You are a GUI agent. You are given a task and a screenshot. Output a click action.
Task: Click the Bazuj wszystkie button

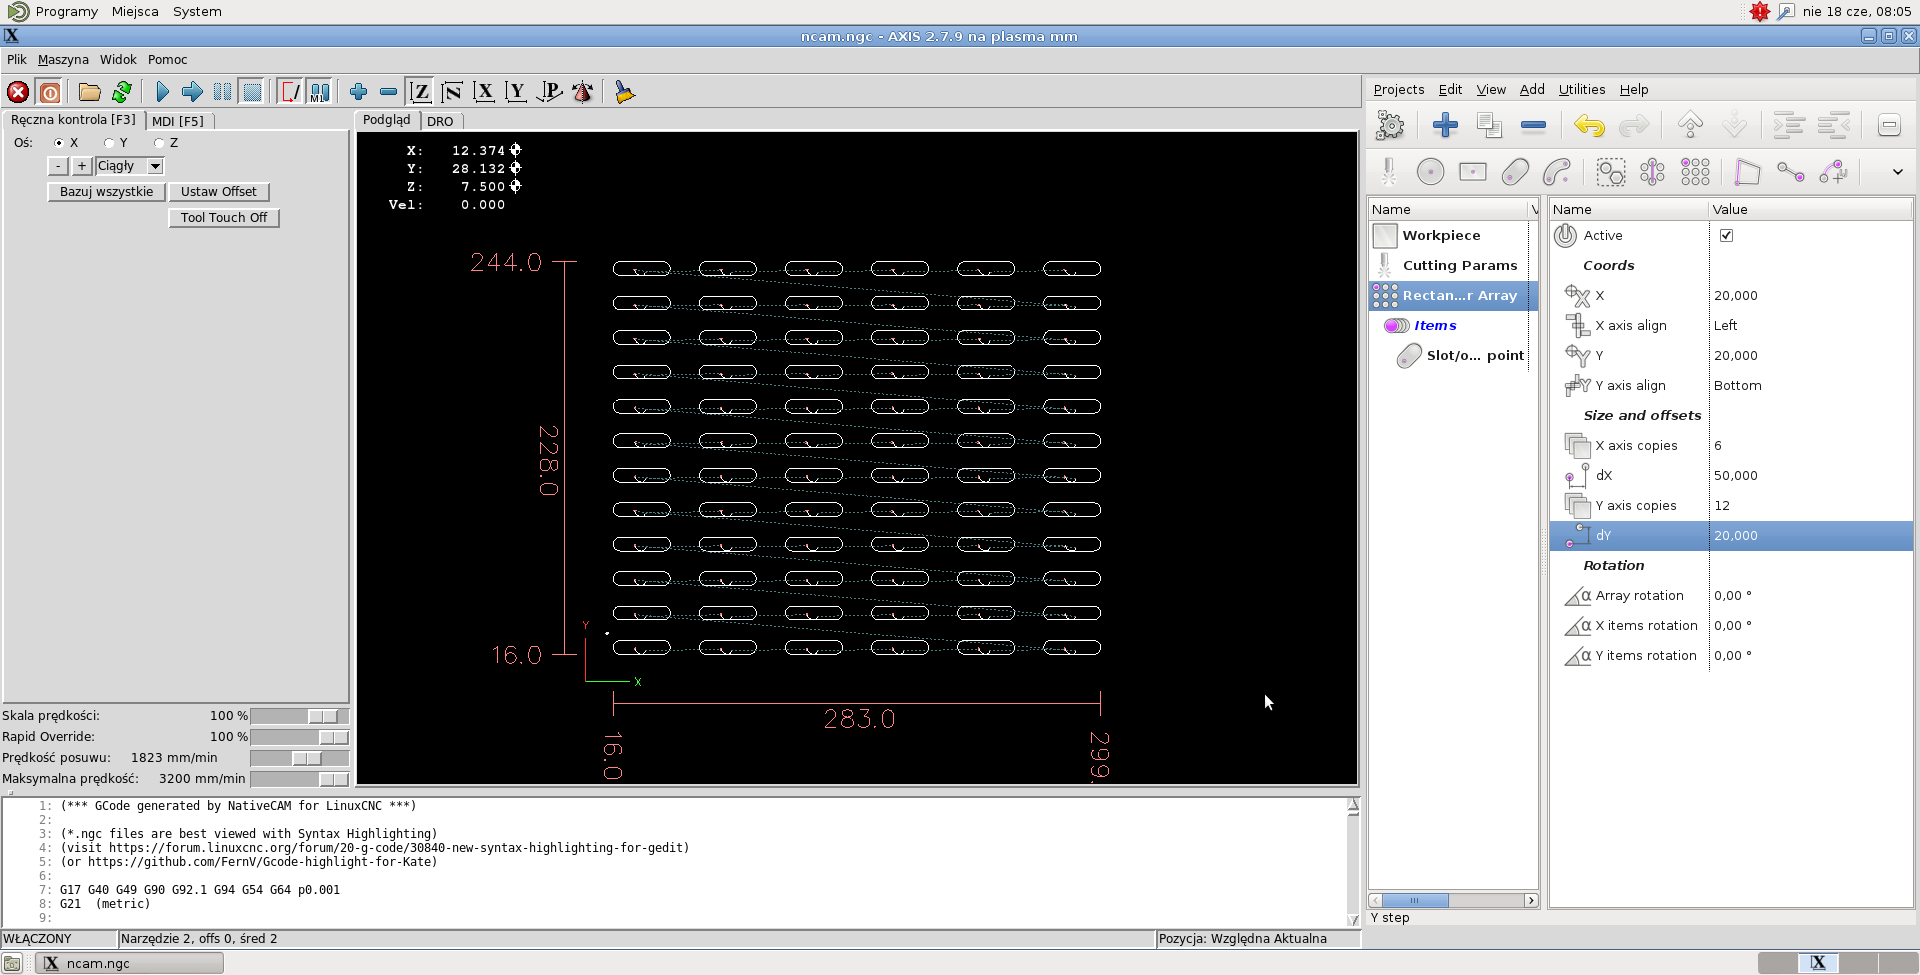coord(106,192)
